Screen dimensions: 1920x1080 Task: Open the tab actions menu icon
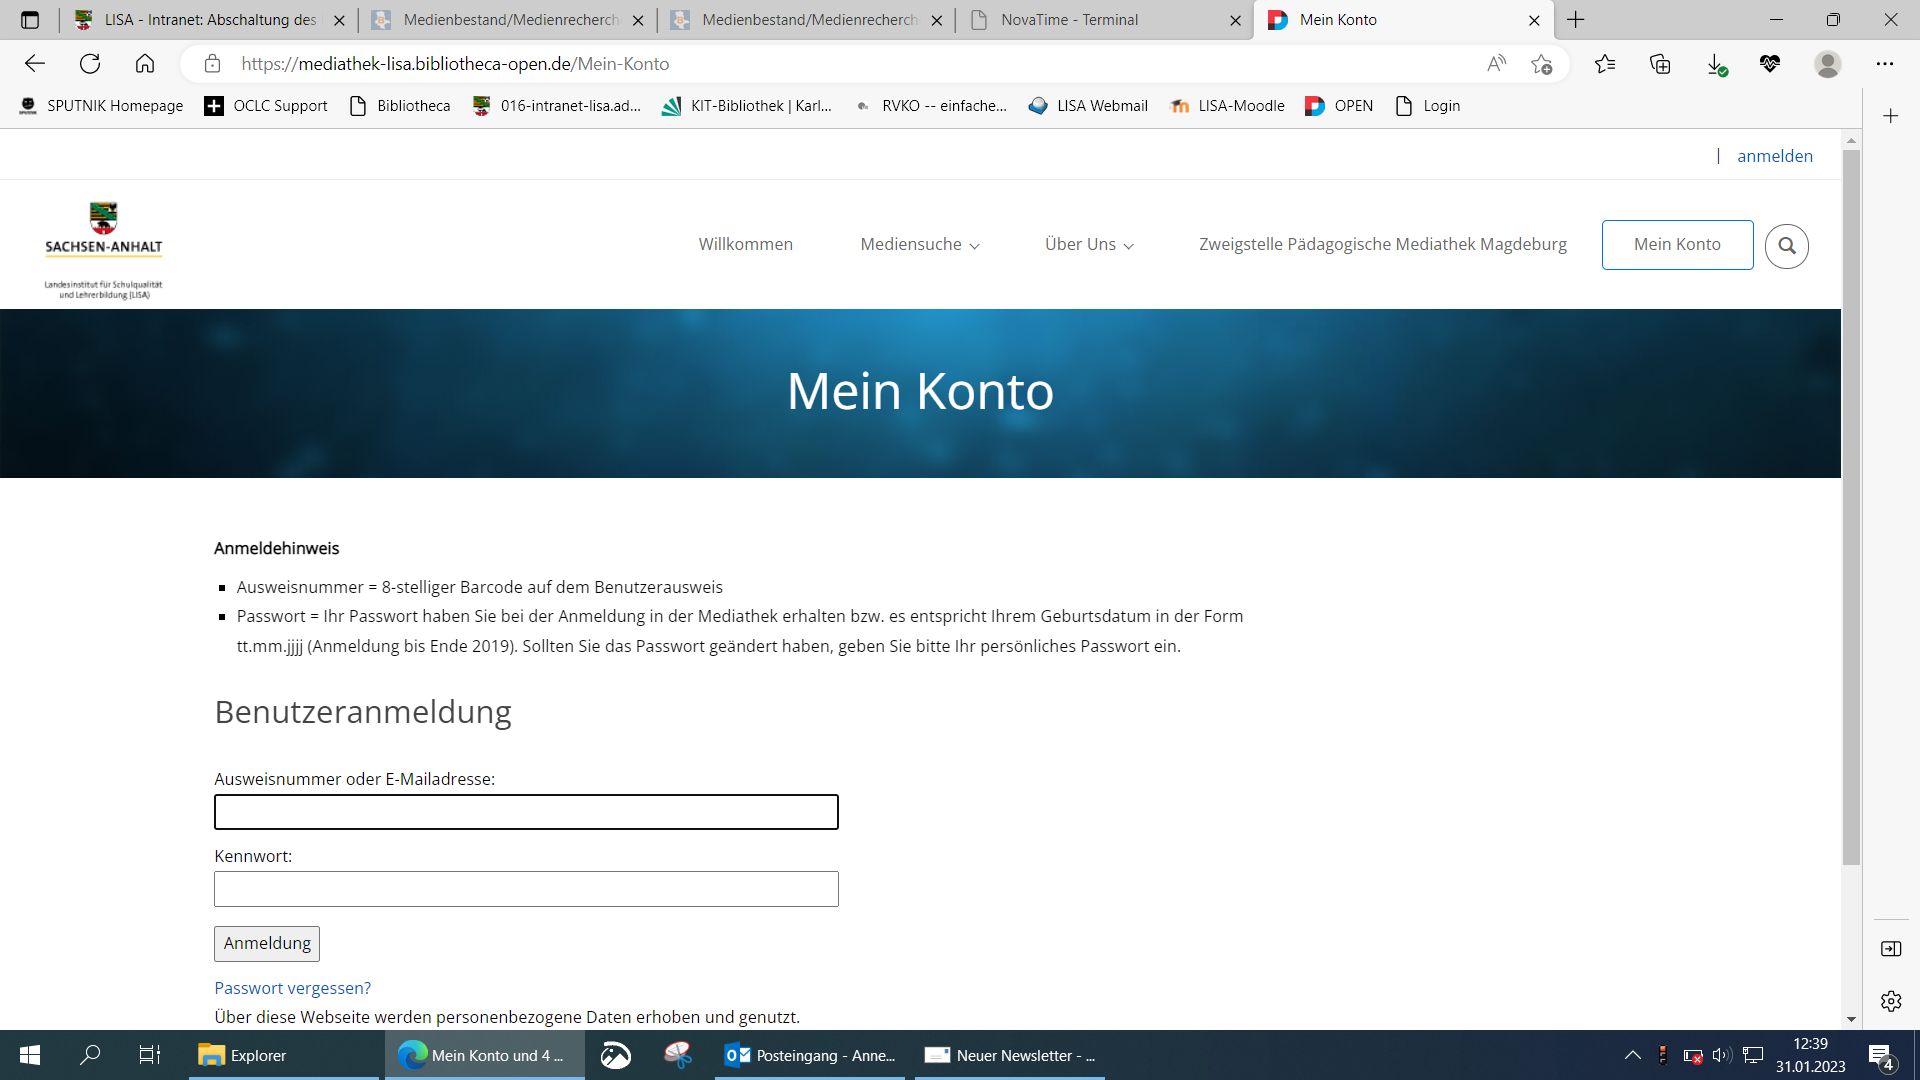[x=30, y=20]
